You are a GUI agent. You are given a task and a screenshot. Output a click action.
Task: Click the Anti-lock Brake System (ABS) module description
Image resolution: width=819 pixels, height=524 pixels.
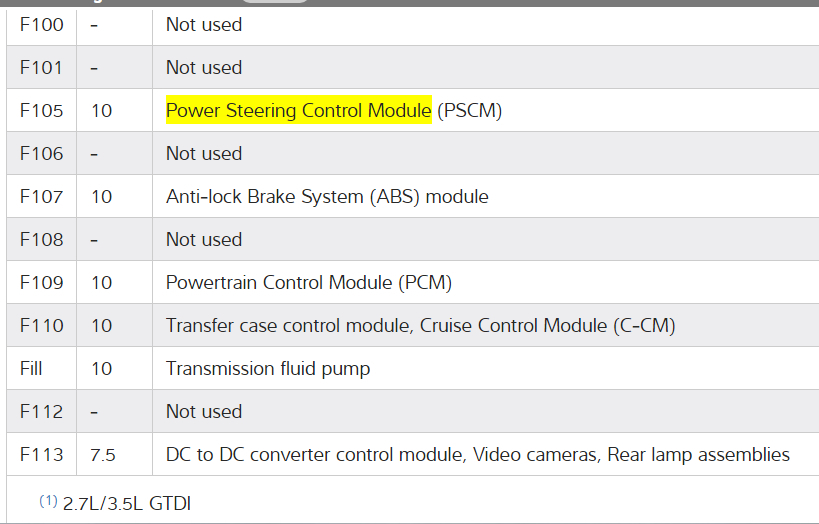(327, 197)
